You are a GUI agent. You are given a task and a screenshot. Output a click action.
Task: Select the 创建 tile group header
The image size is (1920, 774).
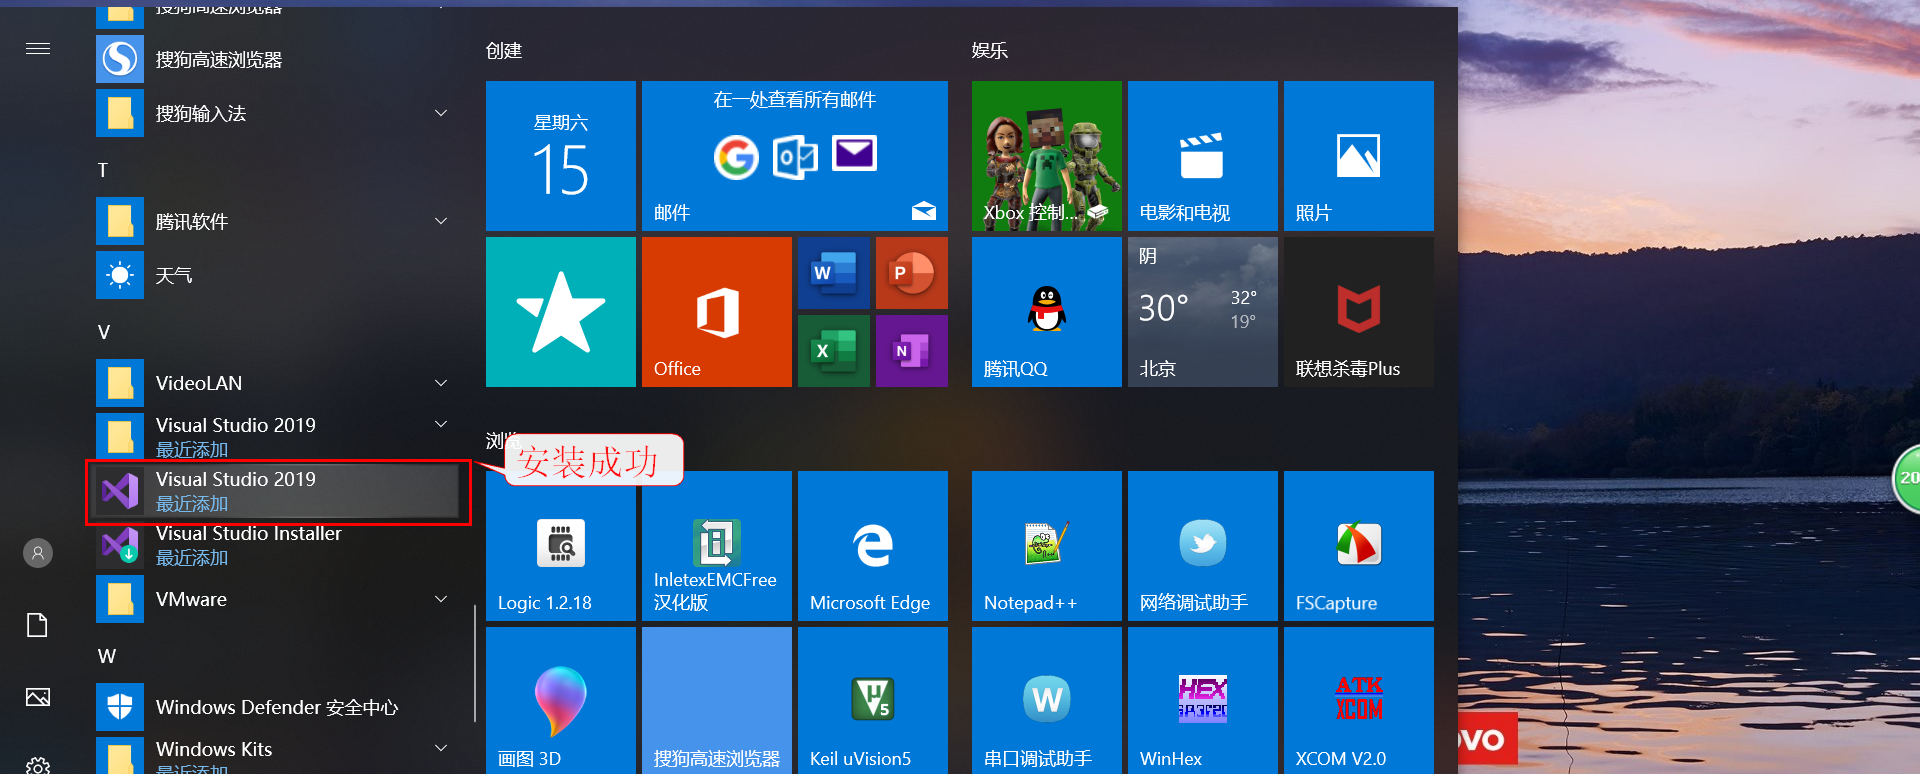coord(504,50)
